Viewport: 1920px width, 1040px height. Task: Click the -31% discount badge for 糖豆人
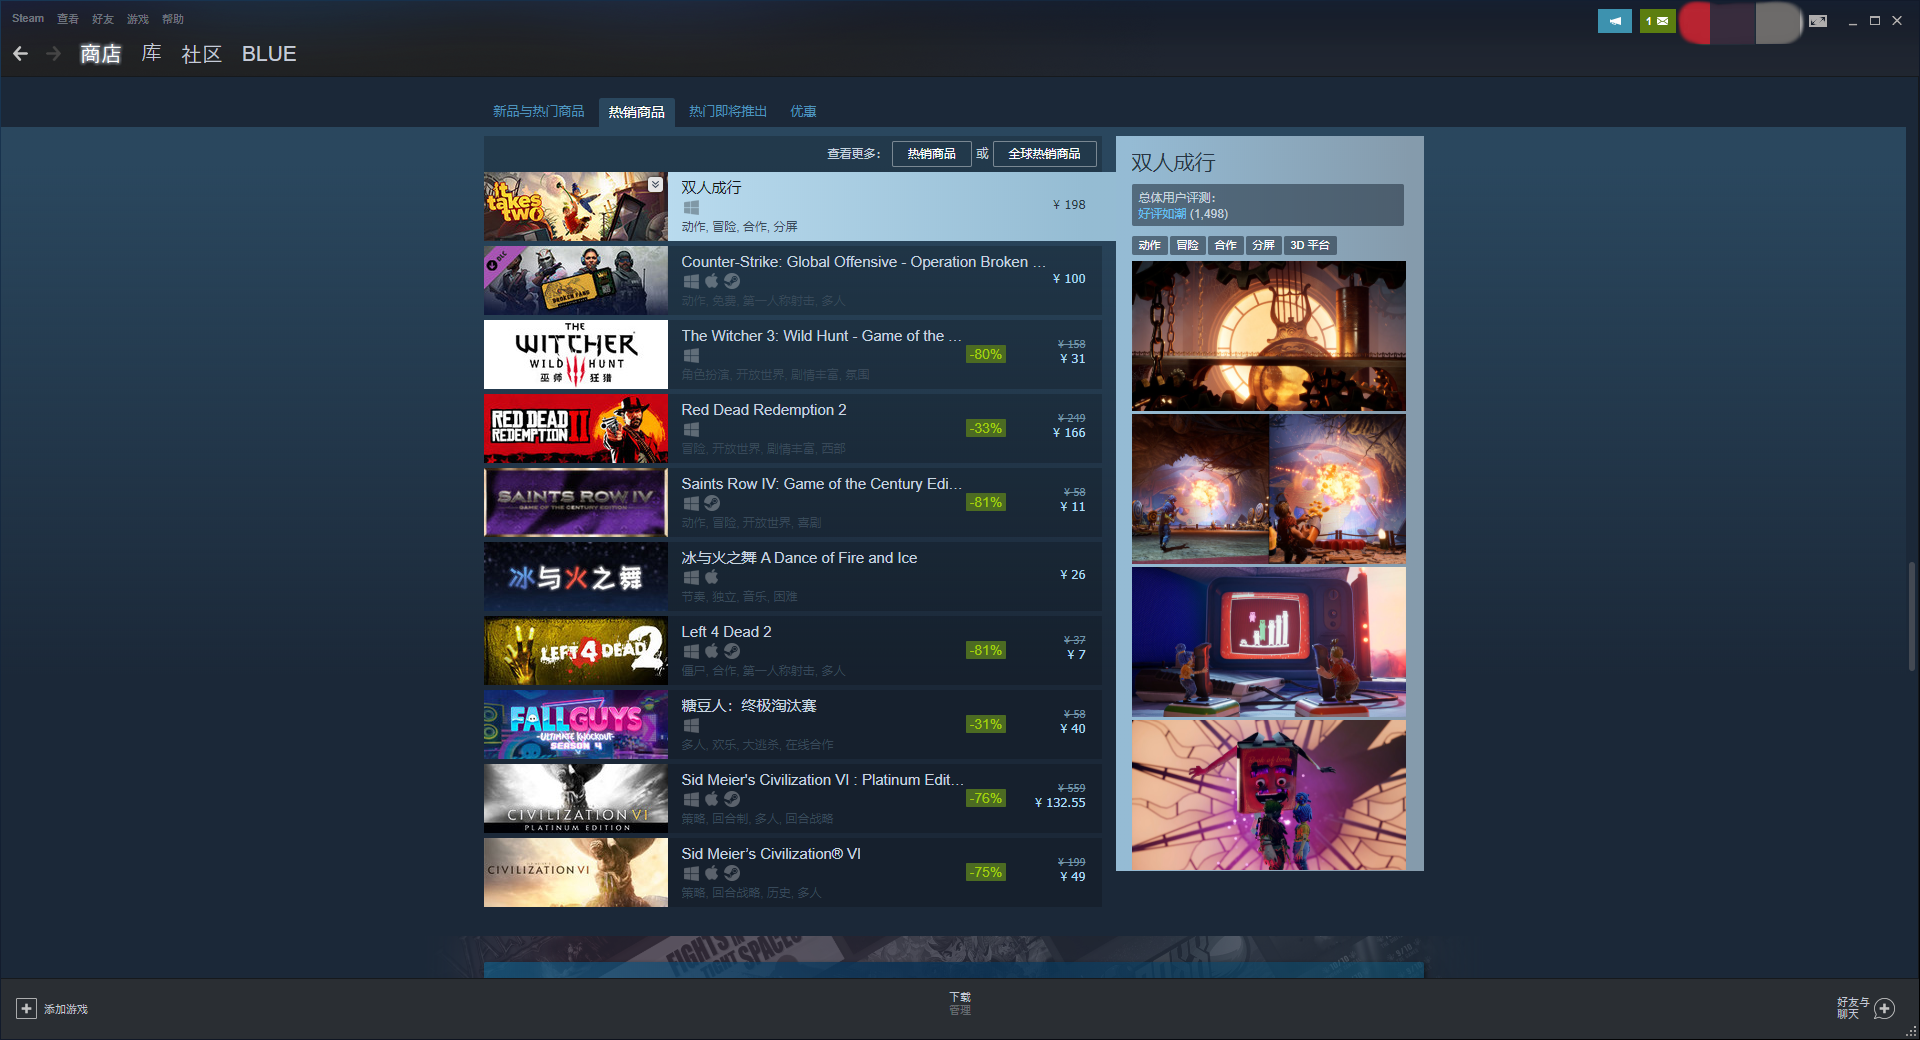pyautogui.click(x=986, y=724)
